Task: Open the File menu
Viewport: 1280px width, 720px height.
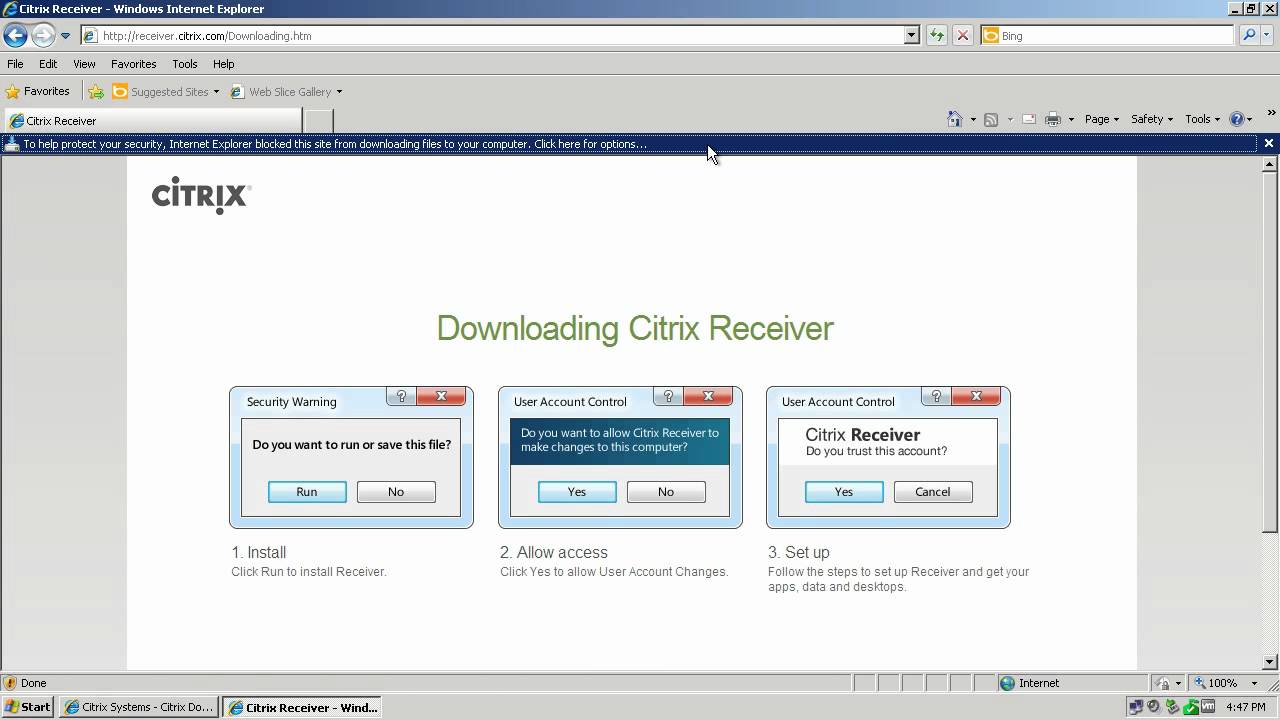Action: tap(15, 64)
